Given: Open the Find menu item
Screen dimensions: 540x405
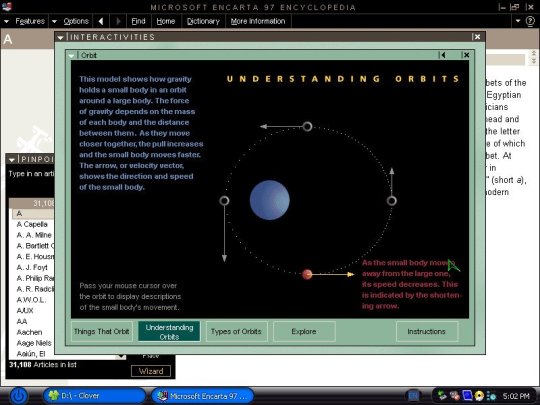Looking at the screenshot, I should 138,21.
